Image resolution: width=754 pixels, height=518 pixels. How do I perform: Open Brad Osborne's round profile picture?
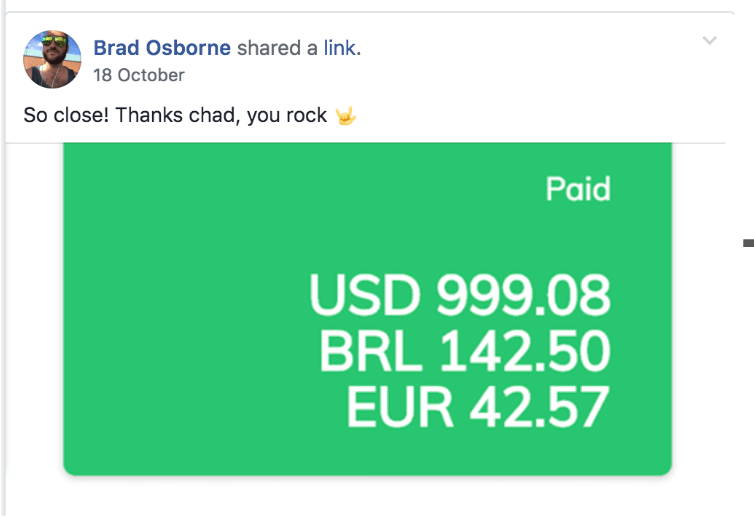point(52,59)
